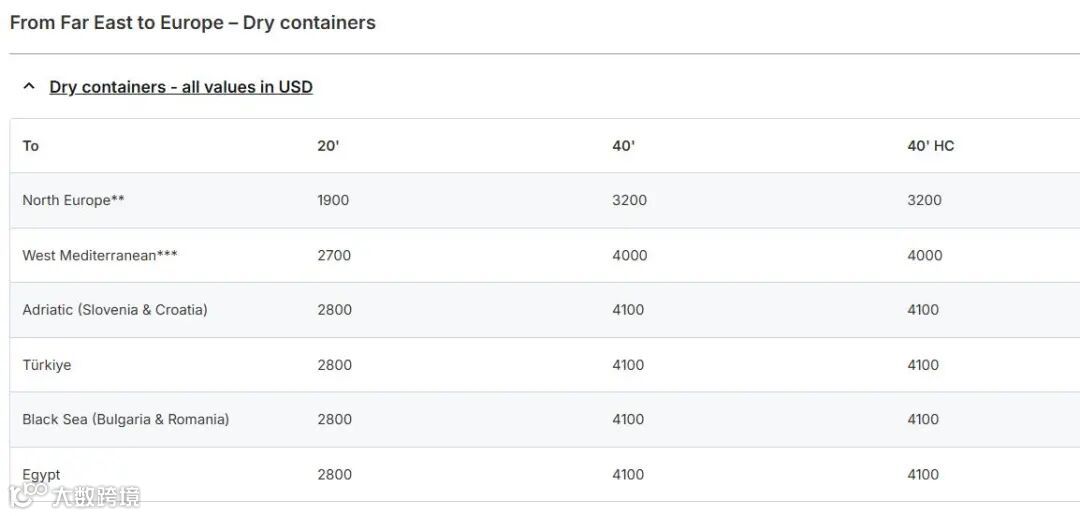Select the 40' column header

(x=623, y=146)
